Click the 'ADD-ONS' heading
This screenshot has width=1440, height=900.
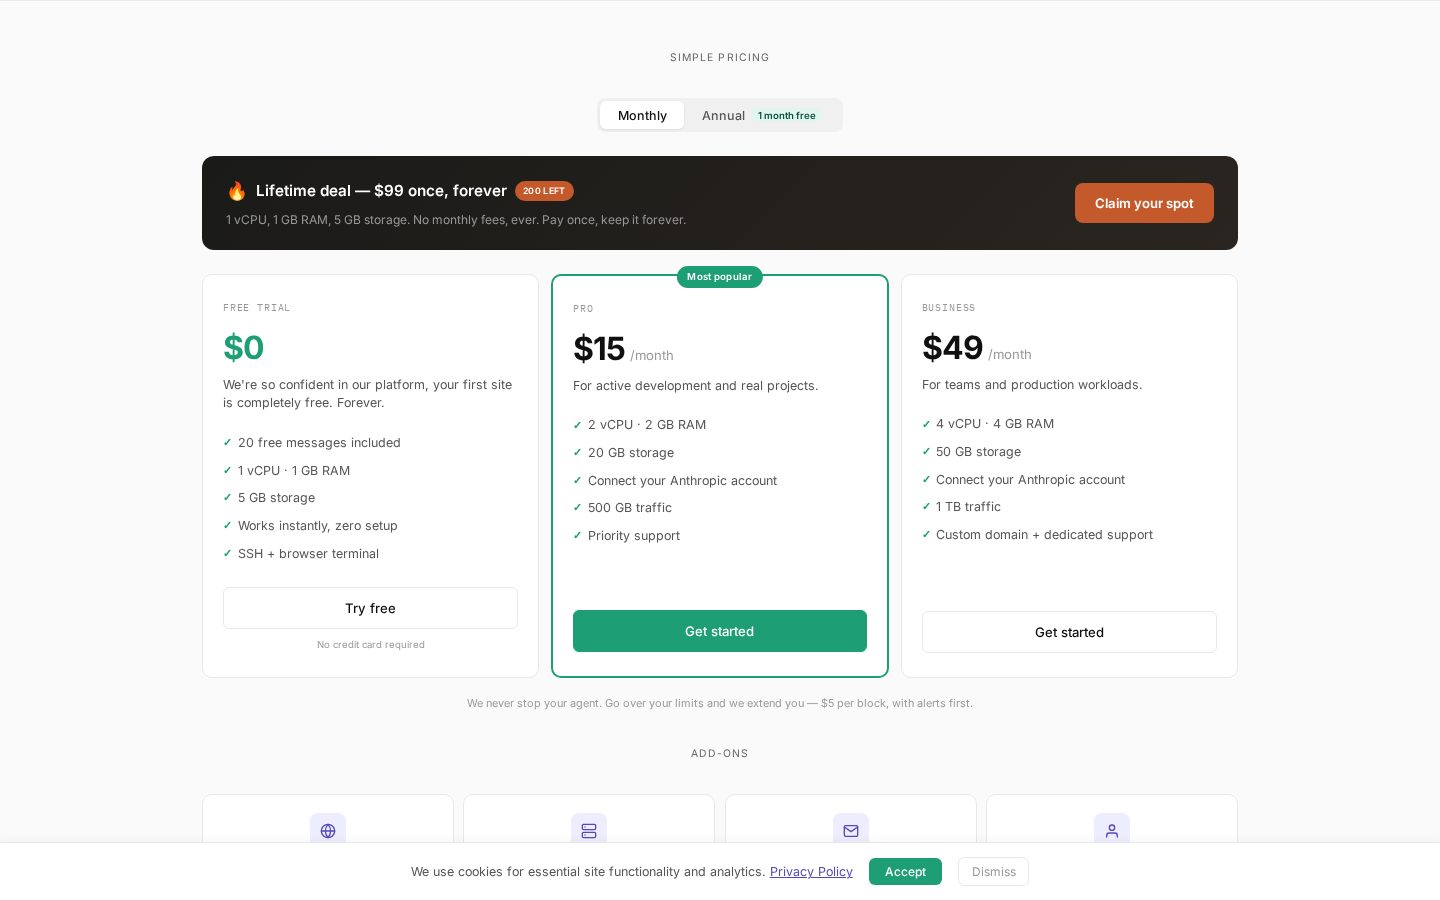pyautogui.click(x=720, y=753)
